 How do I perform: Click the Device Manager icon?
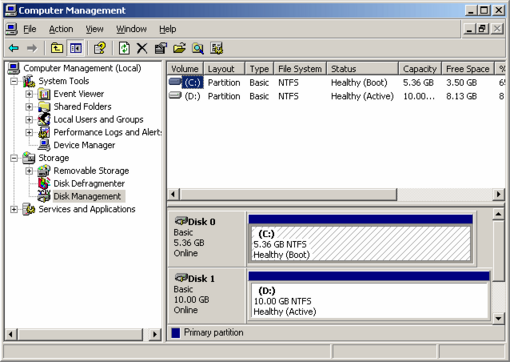pyautogui.click(x=44, y=145)
